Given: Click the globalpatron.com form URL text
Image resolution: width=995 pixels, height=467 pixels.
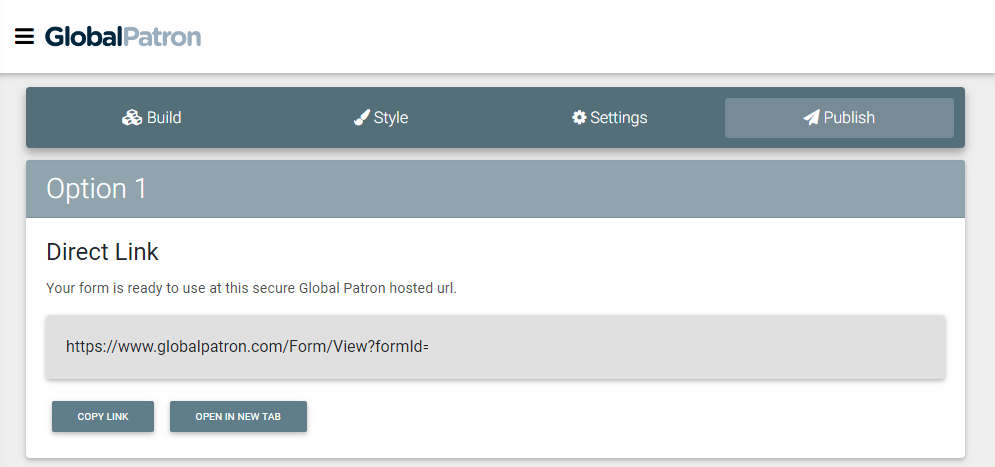Looking at the screenshot, I should pyautogui.click(x=247, y=347).
